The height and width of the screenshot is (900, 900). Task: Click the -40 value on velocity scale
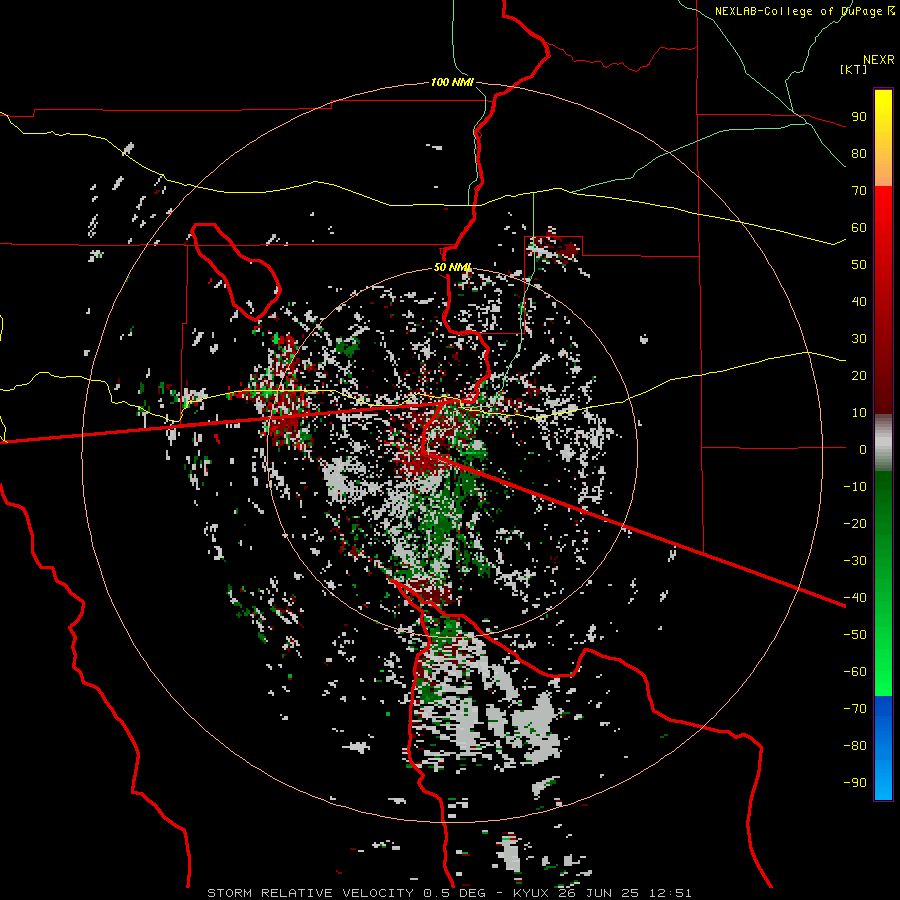click(x=855, y=598)
